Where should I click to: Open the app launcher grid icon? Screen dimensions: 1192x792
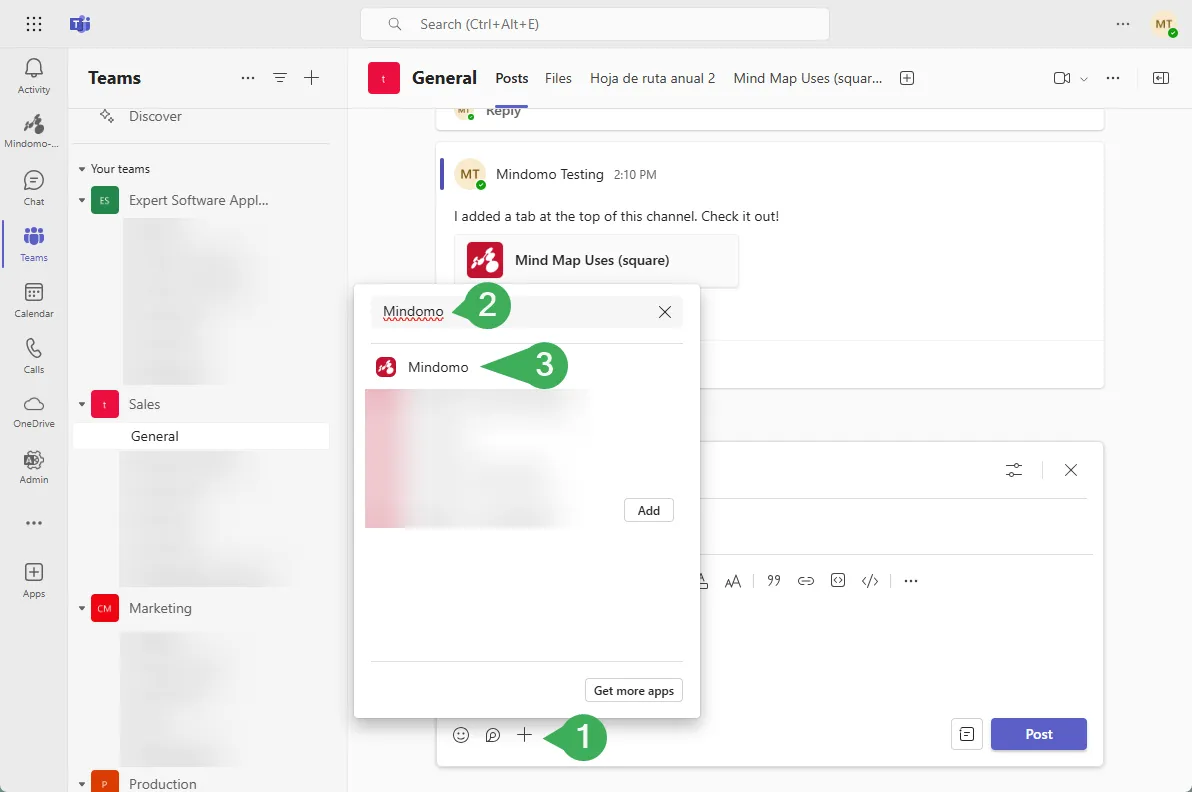point(33,24)
